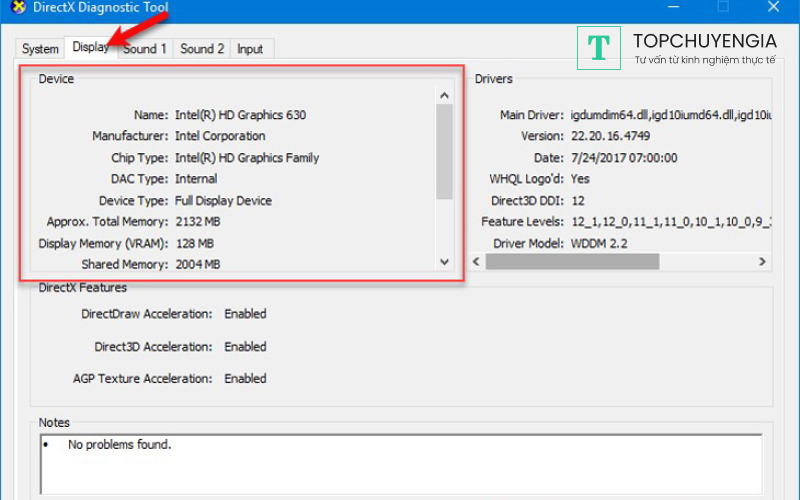Select the Display tab
This screenshot has width=800, height=500.
[91, 47]
